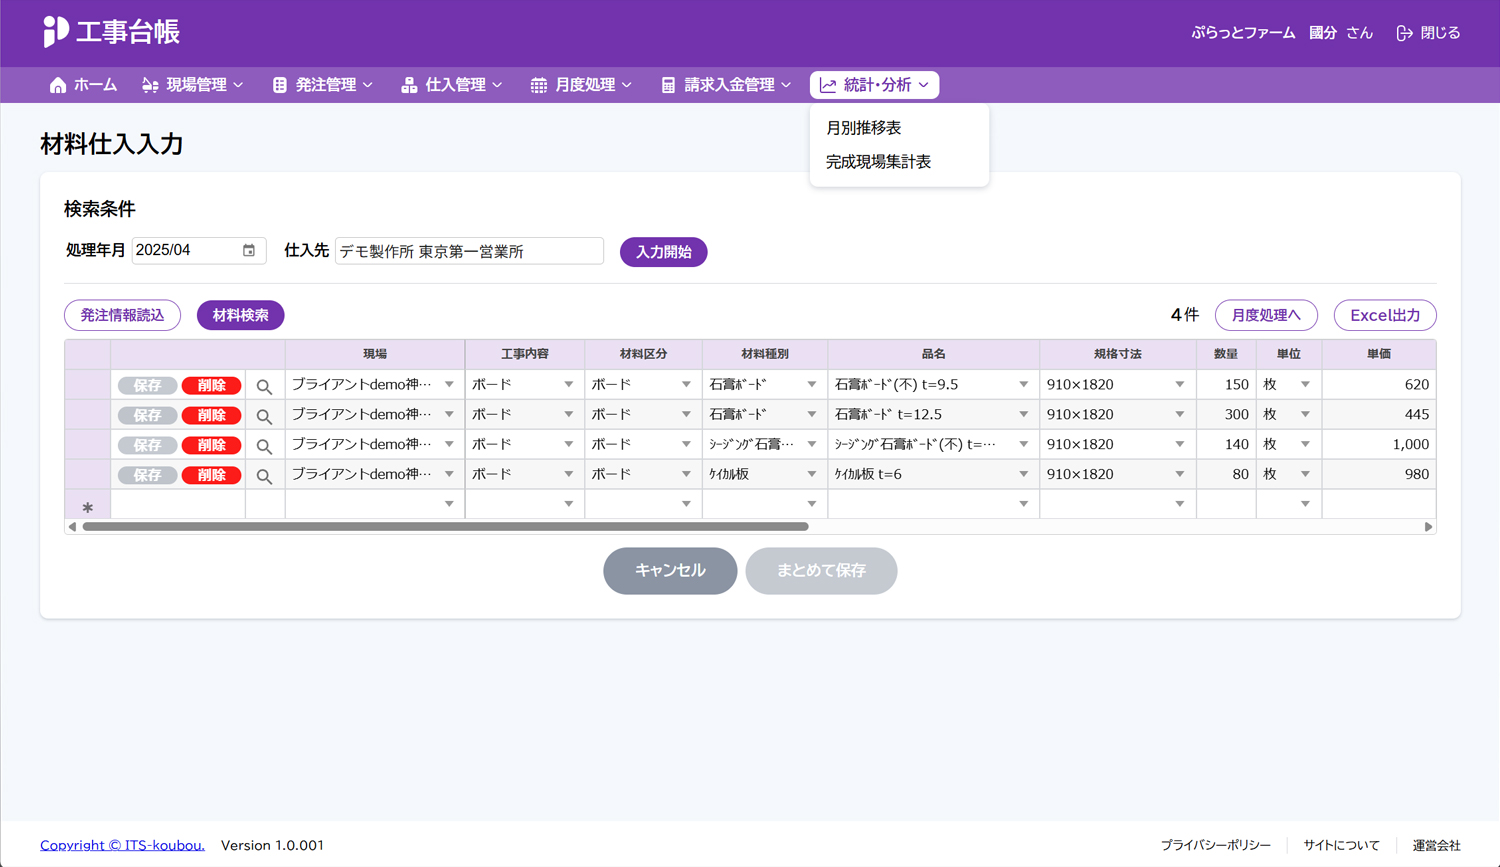
Task: Click the new-row asterisk marker
Action: pyautogui.click(x=88, y=507)
